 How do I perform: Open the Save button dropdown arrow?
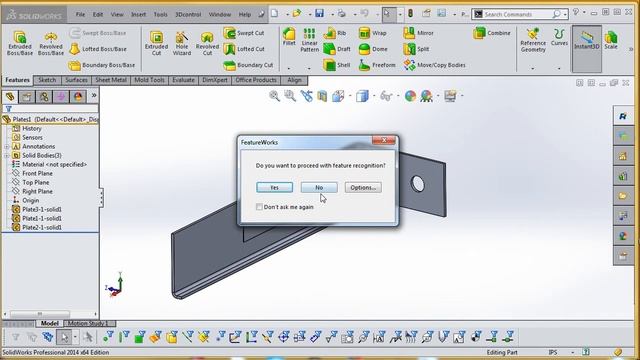(332, 15)
